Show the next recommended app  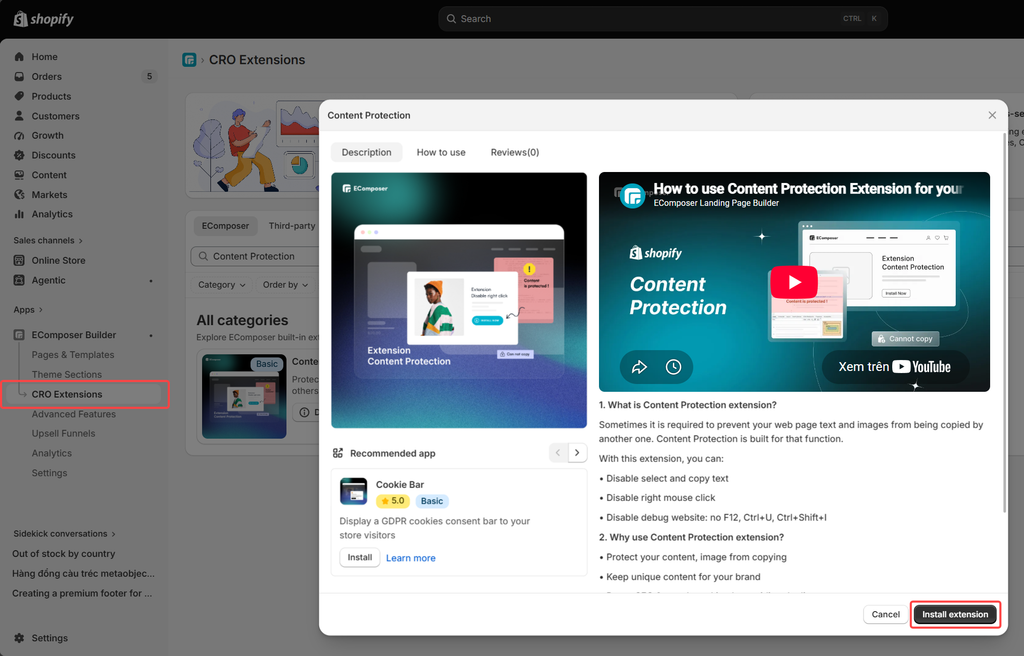click(577, 453)
